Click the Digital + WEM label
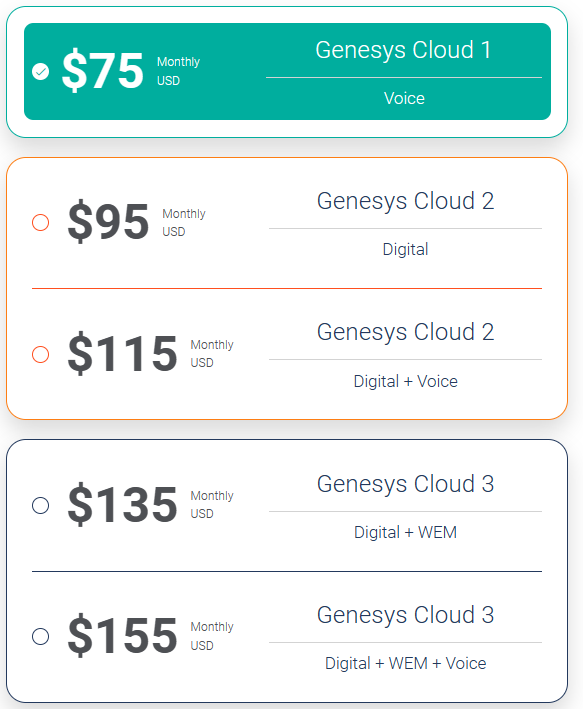Image resolution: width=583 pixels, height=709 pixels. pos(405,532)
